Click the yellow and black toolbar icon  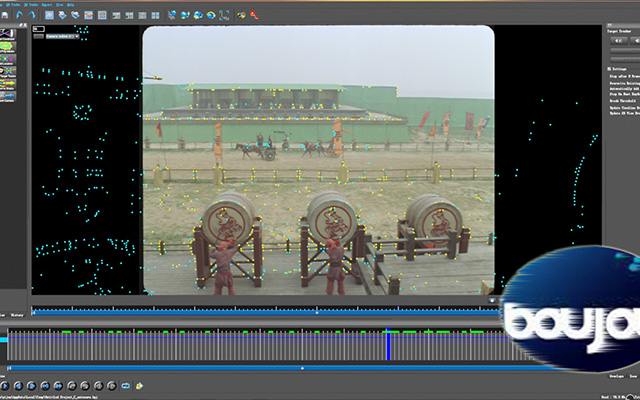pyautogui.click(x=241, y=16)
